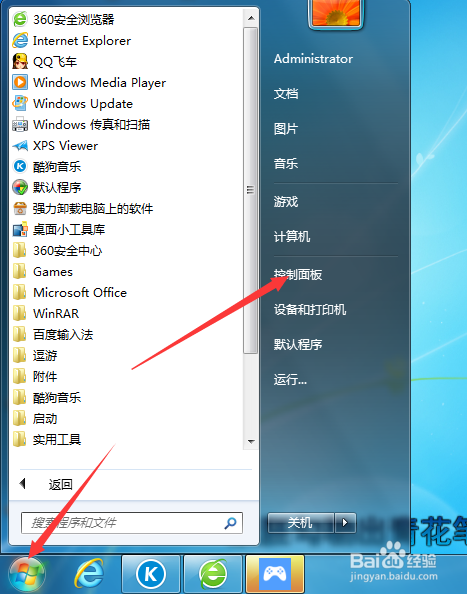Launch the XPS Viewer icon
The height and width of the screenshot is (594, 467).
tap(20, 145)
